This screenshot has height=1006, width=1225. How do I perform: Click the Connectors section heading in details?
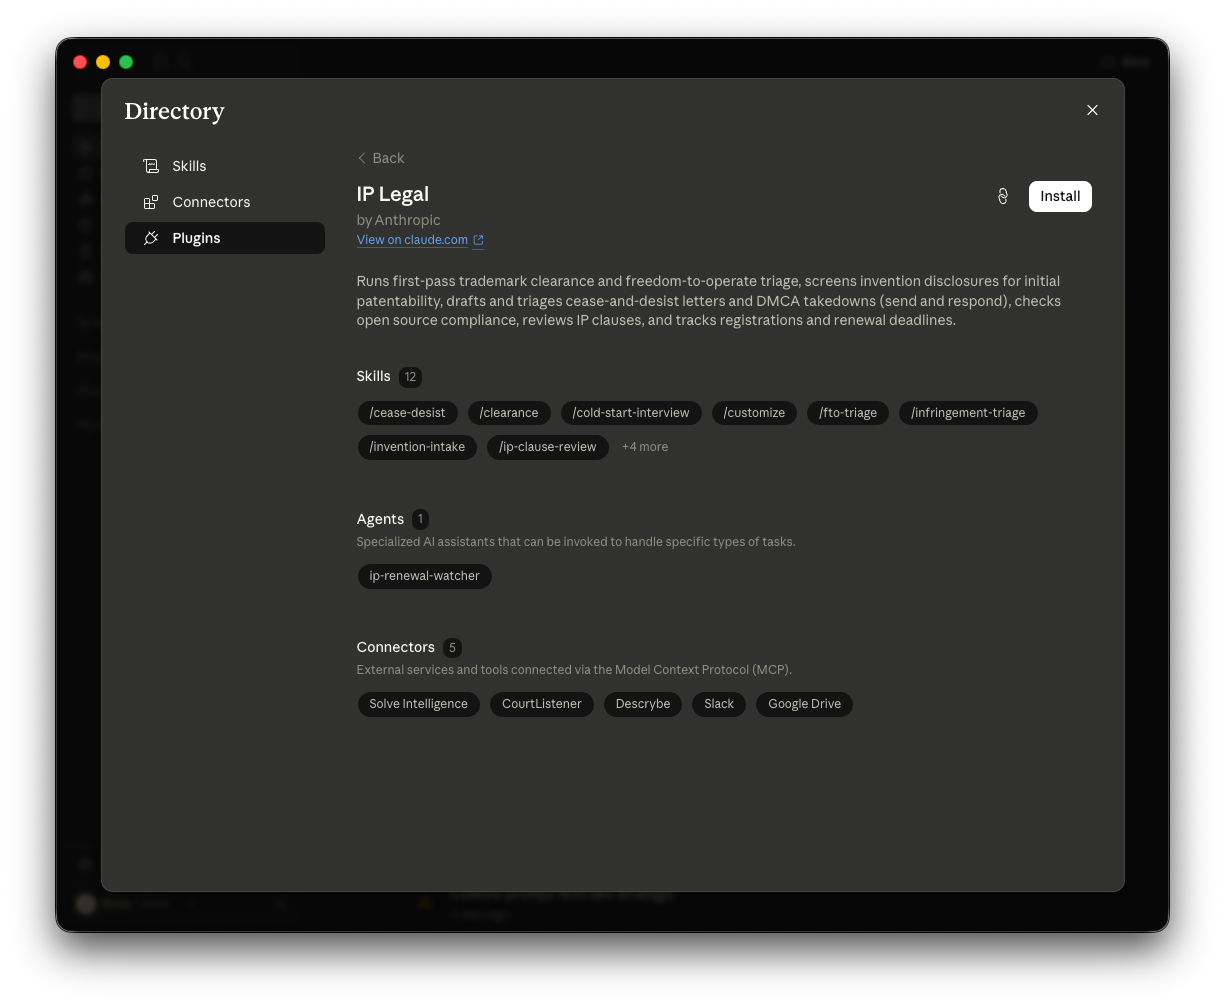[396, 647]
